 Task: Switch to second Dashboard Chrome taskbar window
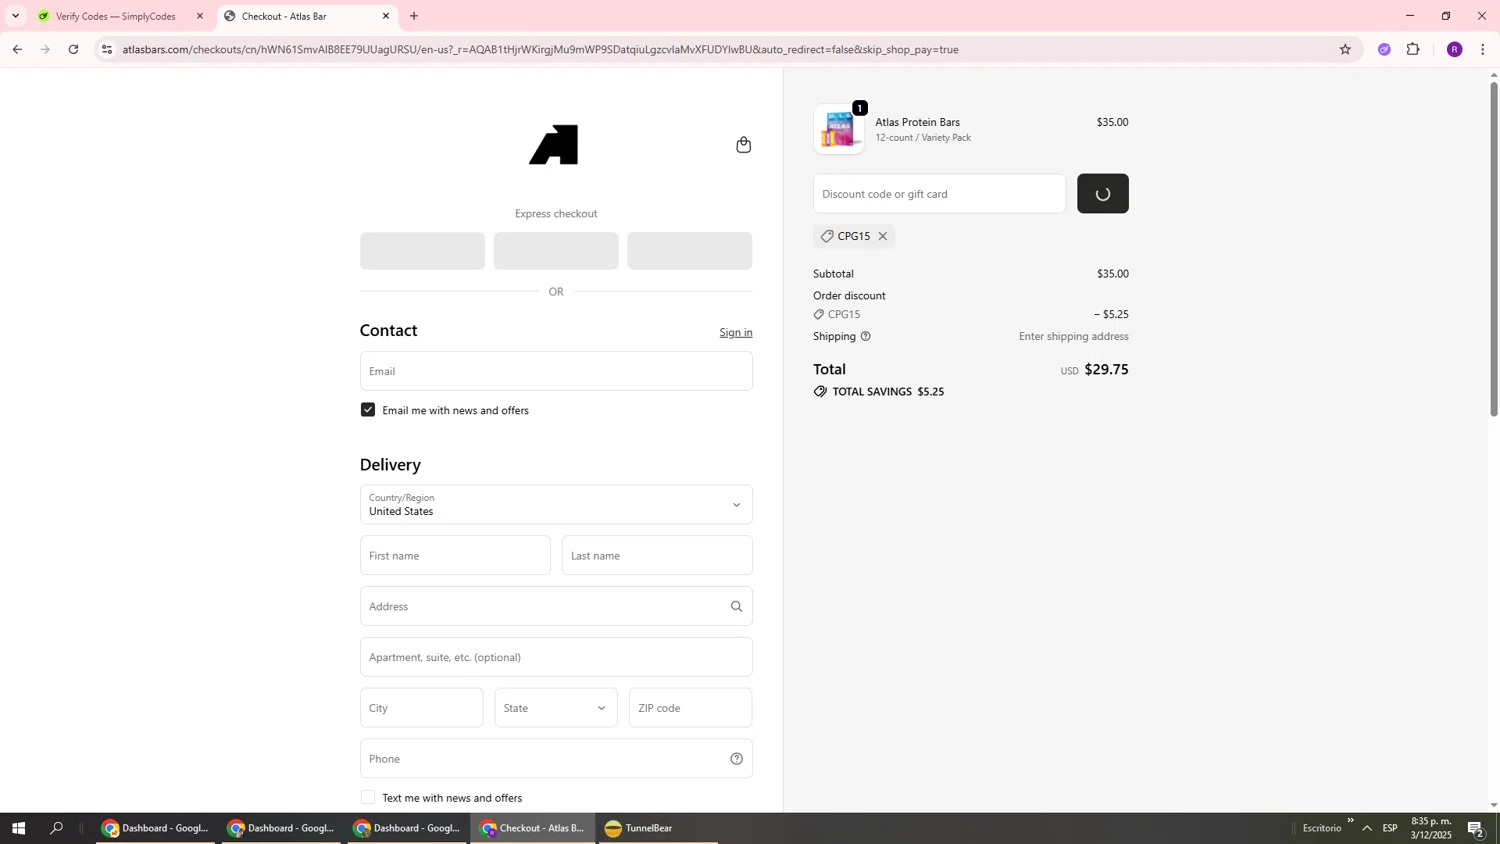(281, 828)
